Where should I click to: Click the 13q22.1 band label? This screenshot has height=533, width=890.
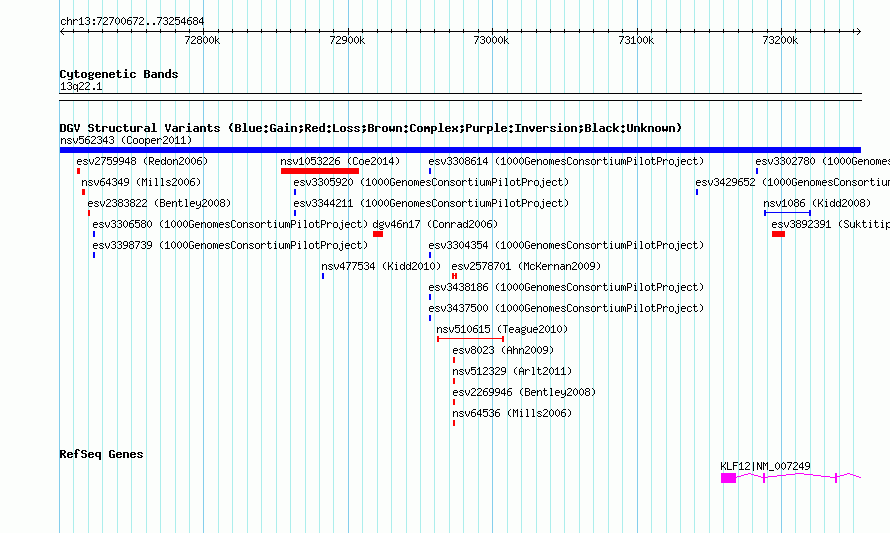81,86
